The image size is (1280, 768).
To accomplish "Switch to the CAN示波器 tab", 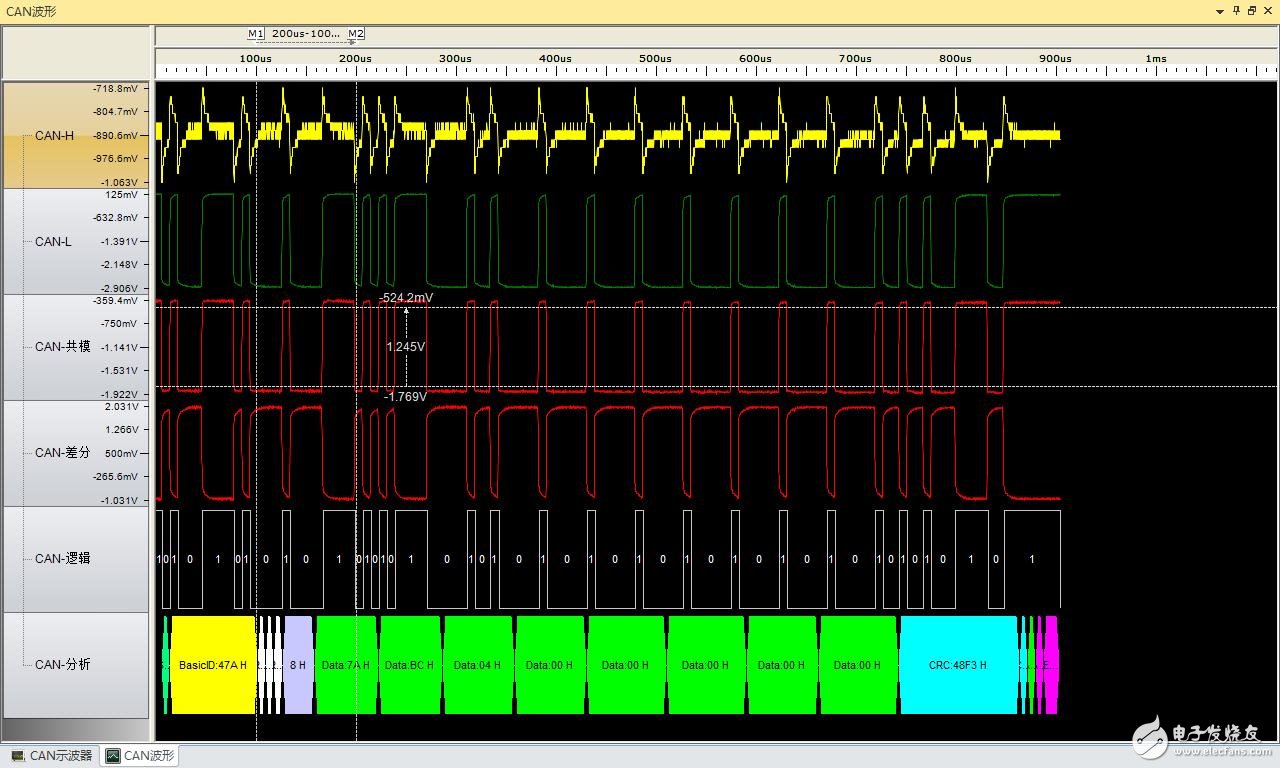I will (52, 756).
